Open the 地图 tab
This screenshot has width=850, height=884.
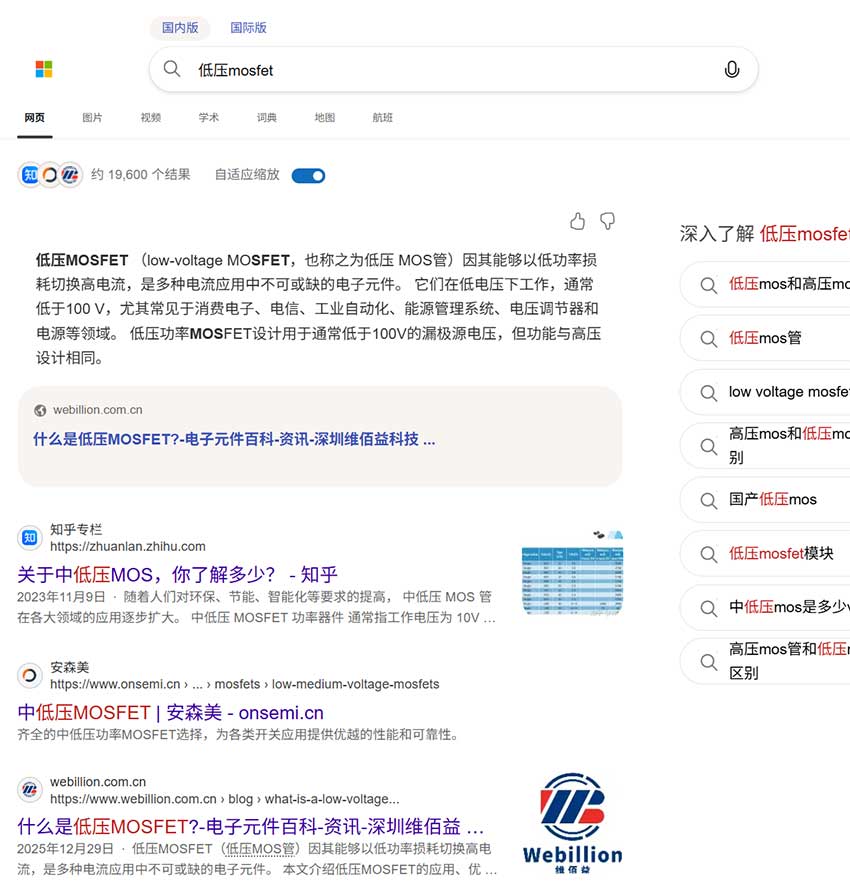(325, 117)
